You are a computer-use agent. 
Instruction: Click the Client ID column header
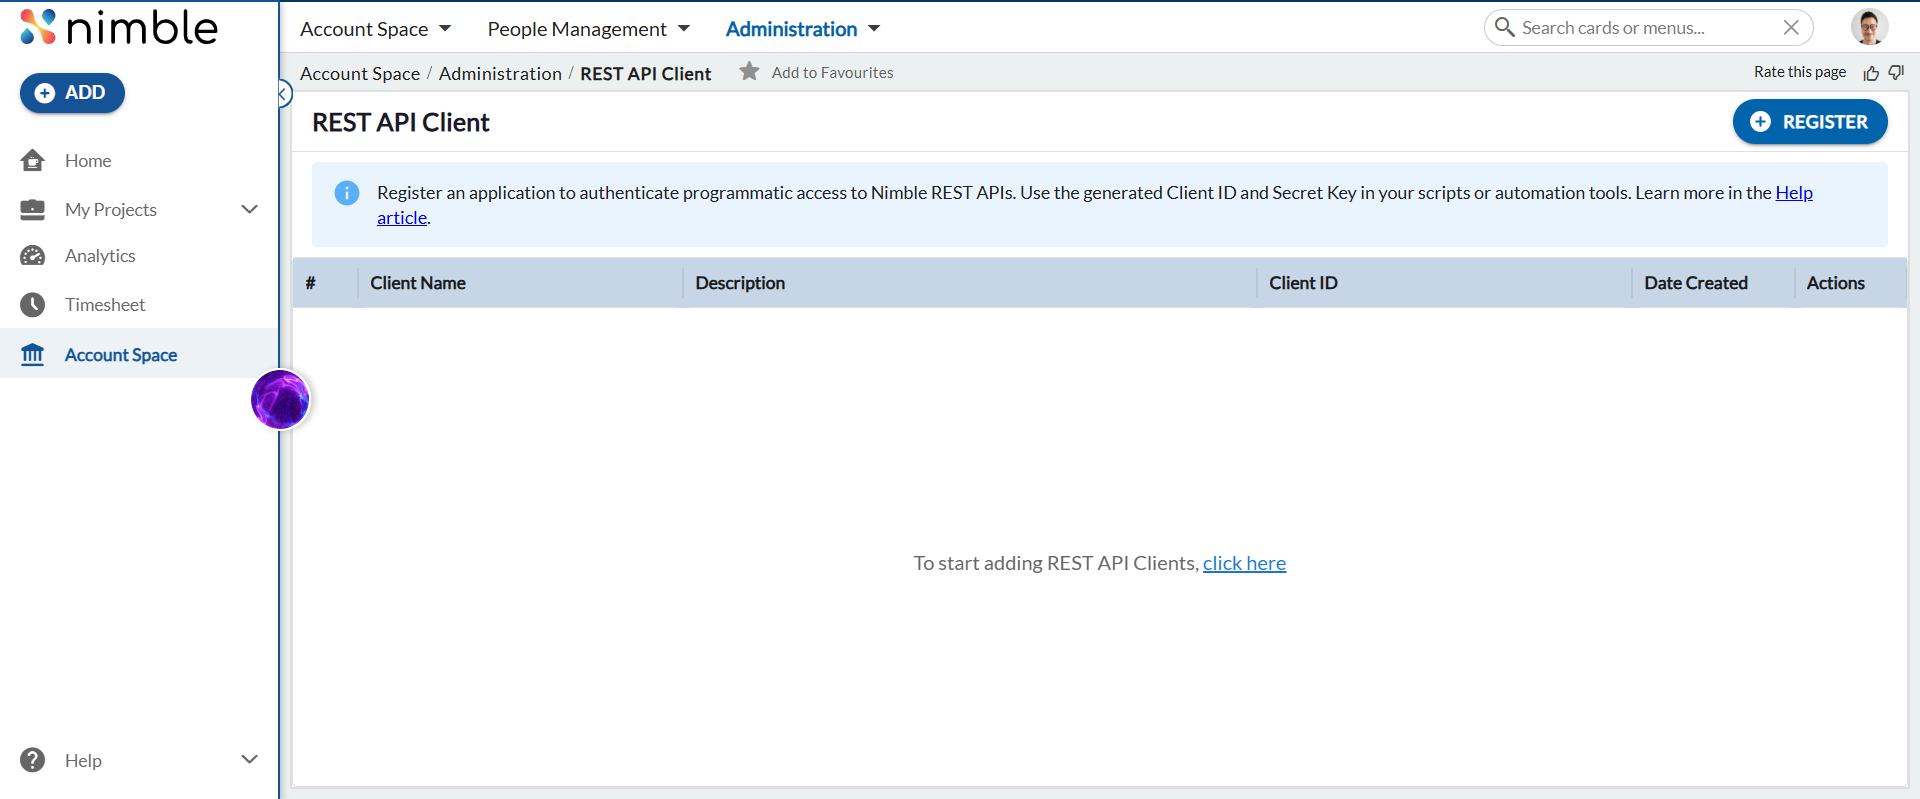pyautogui.click(x=1303, y=283)
